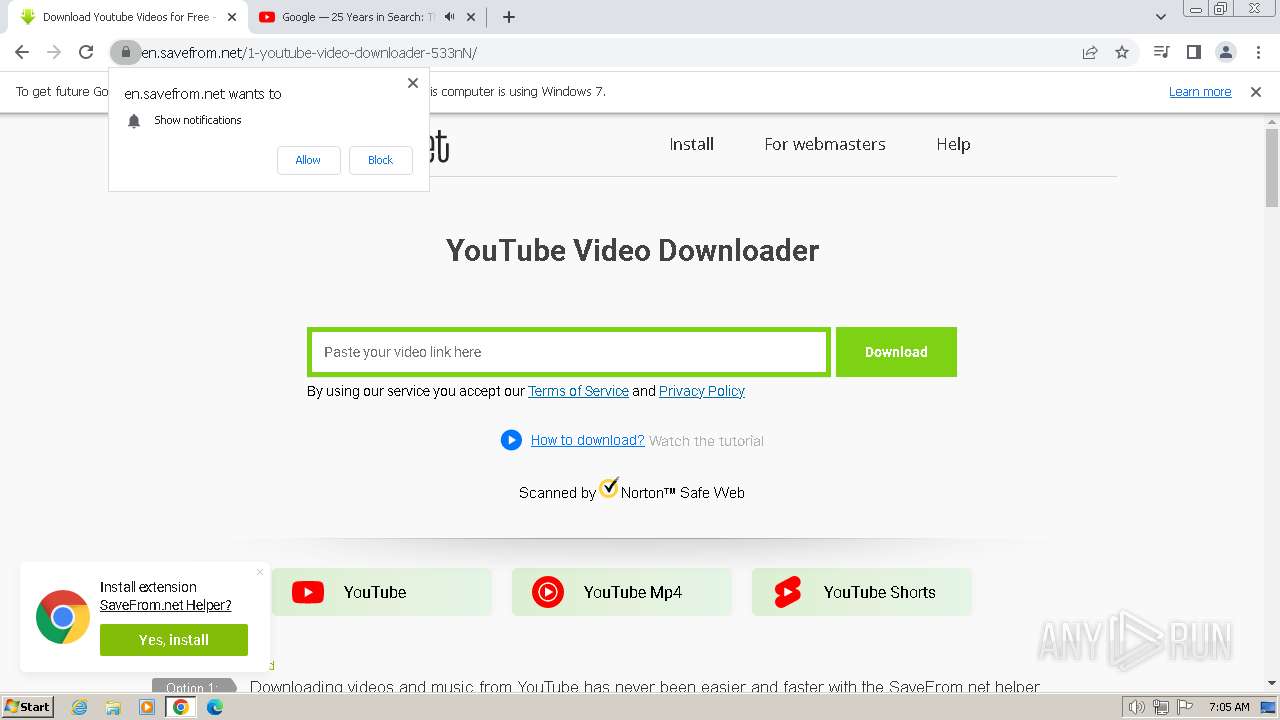Dismiss the Windows 7 info bar

(x=1256, y=91)
